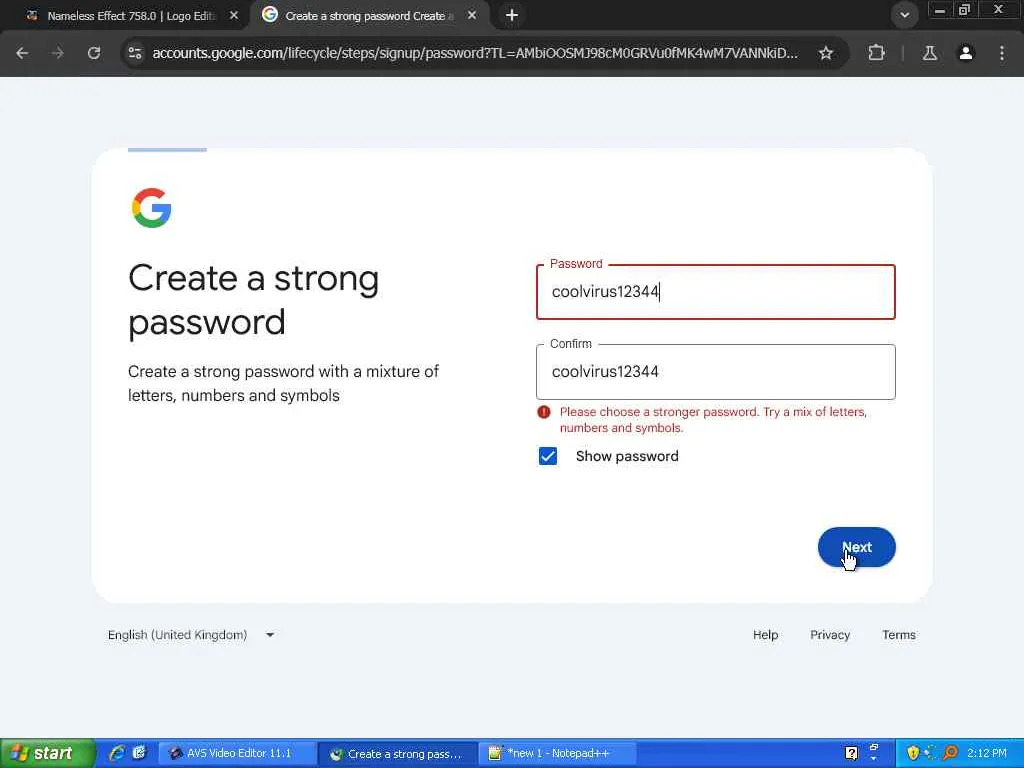Viewport: 1024px width, 768px height.
Task: Open the Help link
Action: point(765,635)
